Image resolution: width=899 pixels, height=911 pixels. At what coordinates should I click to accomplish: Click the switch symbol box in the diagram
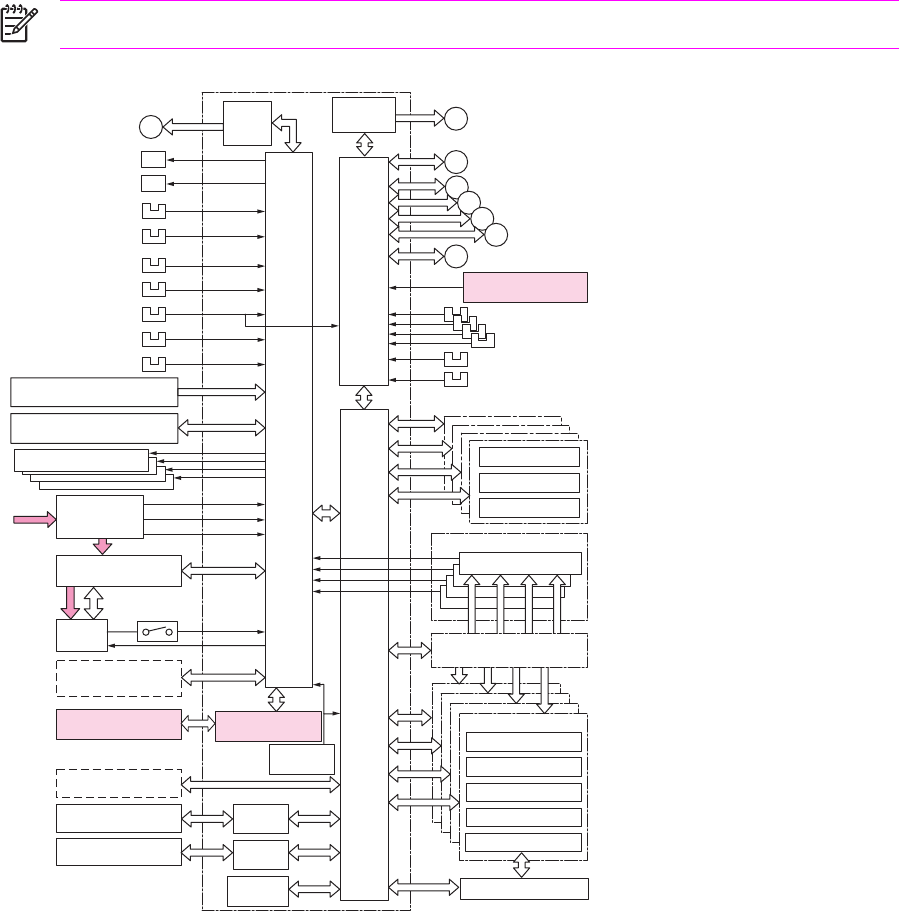157,632
